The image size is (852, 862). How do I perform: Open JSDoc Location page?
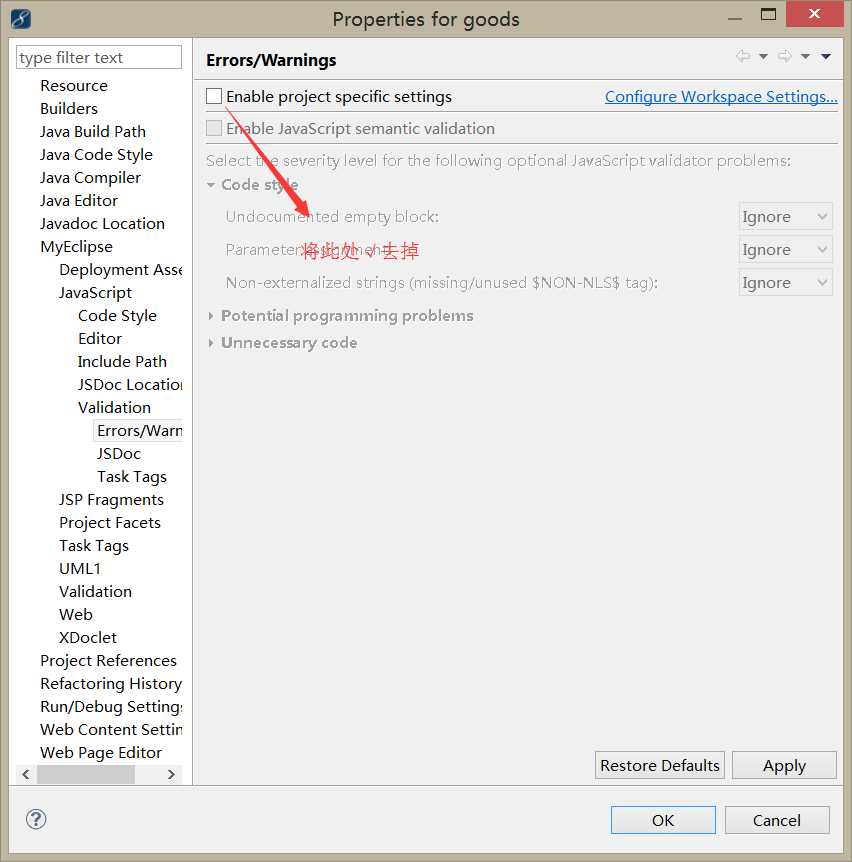tap(130, 385)
